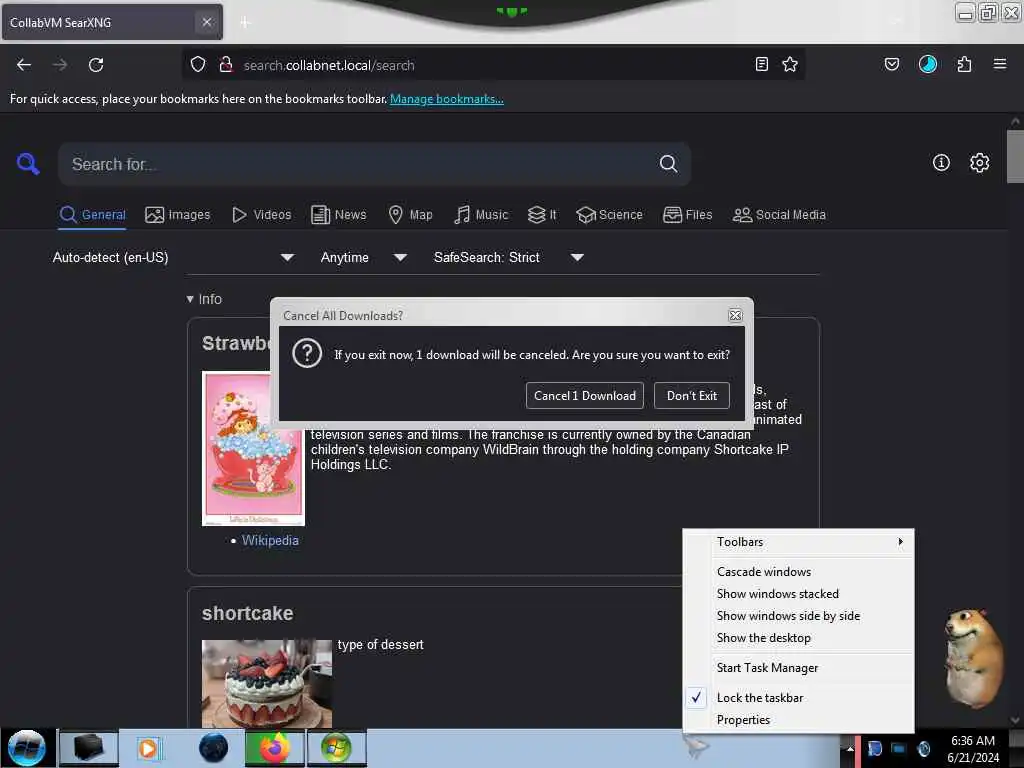Switch to the Music tab
This screenshot has height=768, width=1024.
pyautogui.click(x=481, y=214)
